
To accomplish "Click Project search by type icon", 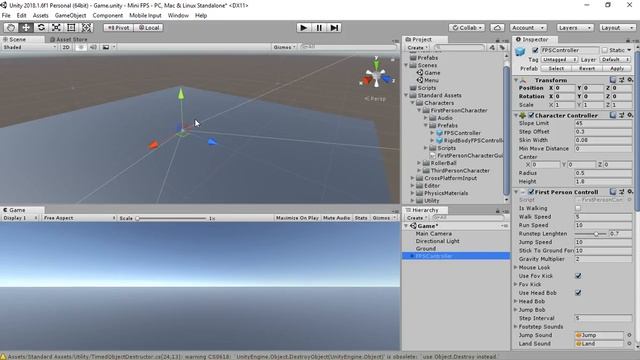I will click(x=492, y=48).
